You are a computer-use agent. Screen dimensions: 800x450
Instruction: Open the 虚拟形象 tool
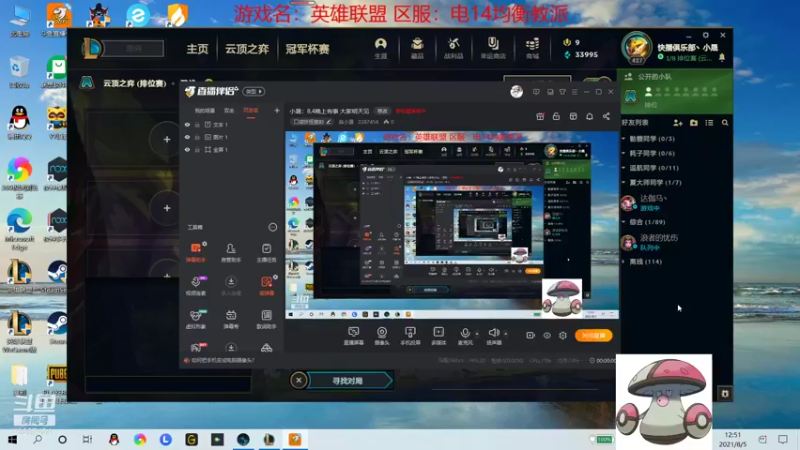click(196, 319)
